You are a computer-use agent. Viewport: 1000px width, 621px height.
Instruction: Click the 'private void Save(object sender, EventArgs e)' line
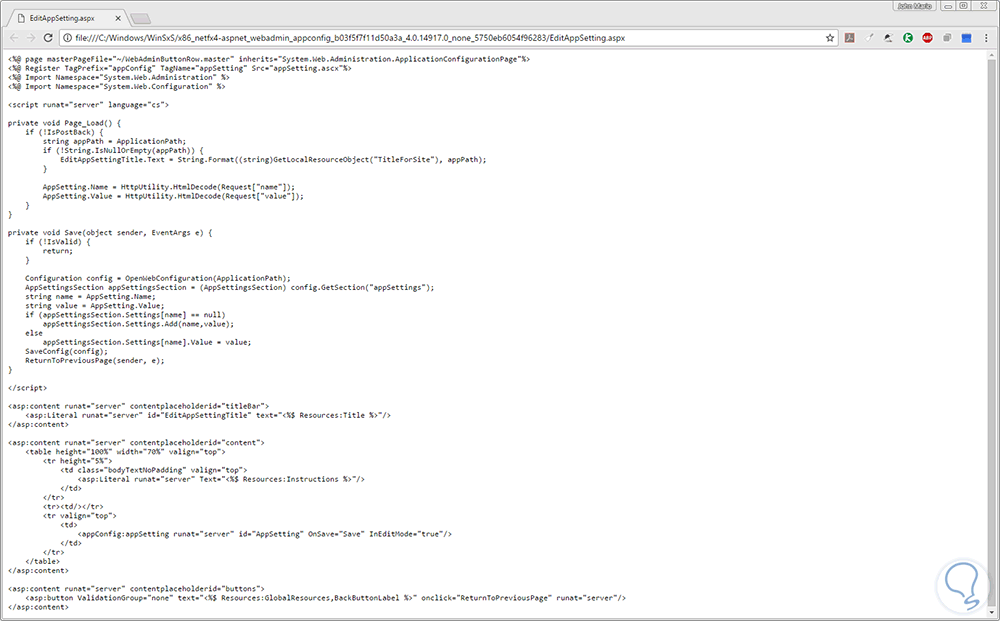(x=110, y=233)
